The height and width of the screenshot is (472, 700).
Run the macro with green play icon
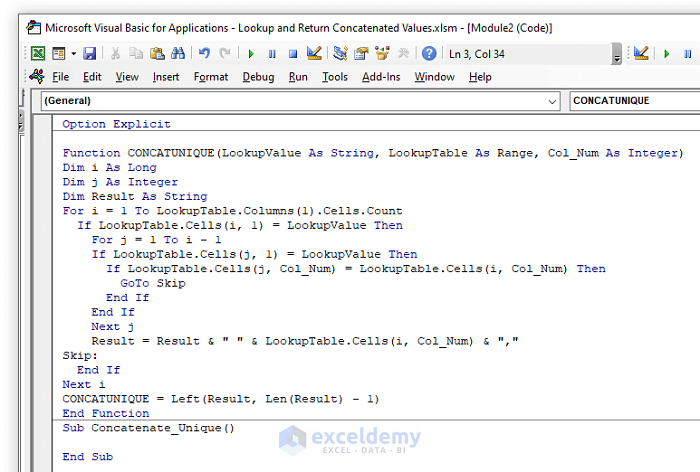pyautogui.click(x=251, y=54)
